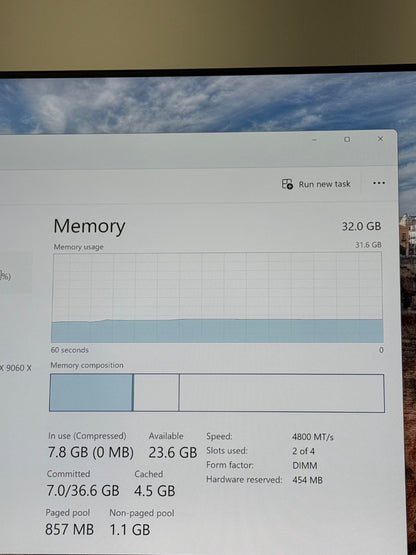Image resolution: width=416 pixels, height=555 pixels.
Task: Click the Committed 7.0/36.6 GB value
Action: (x=83, y=491)
